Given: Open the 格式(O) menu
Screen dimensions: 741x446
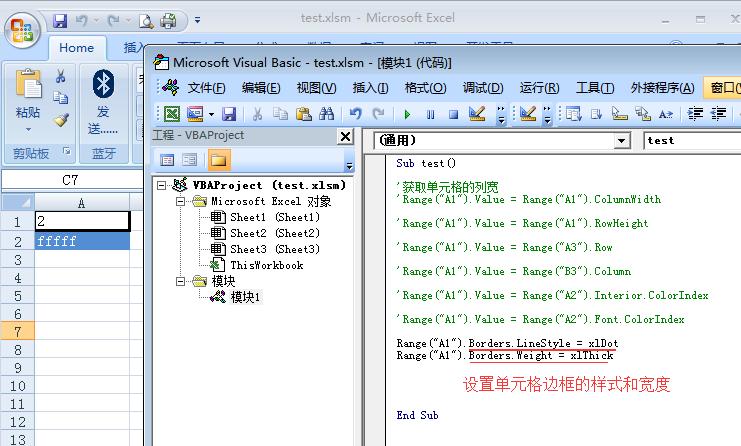Looking at the screenshot, I should pos(425,88).
